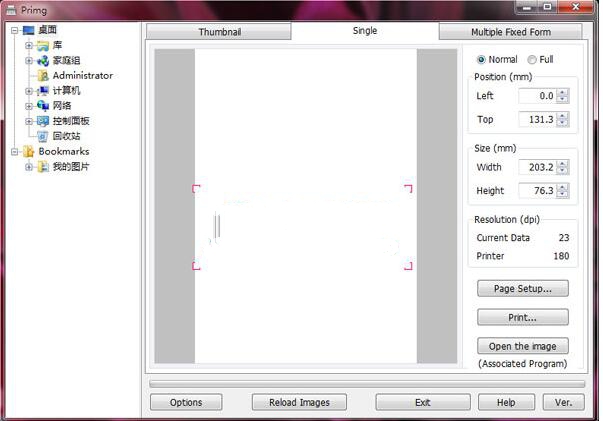The image size is (603, 421).
Task: Click the Help button
Action: 506,403
